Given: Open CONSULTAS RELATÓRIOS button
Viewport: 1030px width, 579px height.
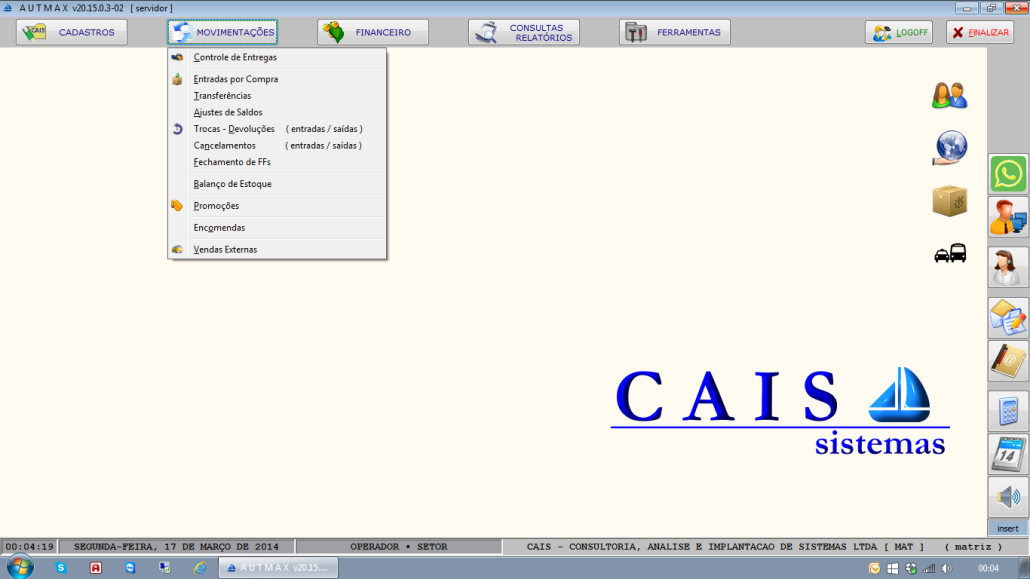Looking at the screenshot, I should pyautogui.click(x=524, y=32).
